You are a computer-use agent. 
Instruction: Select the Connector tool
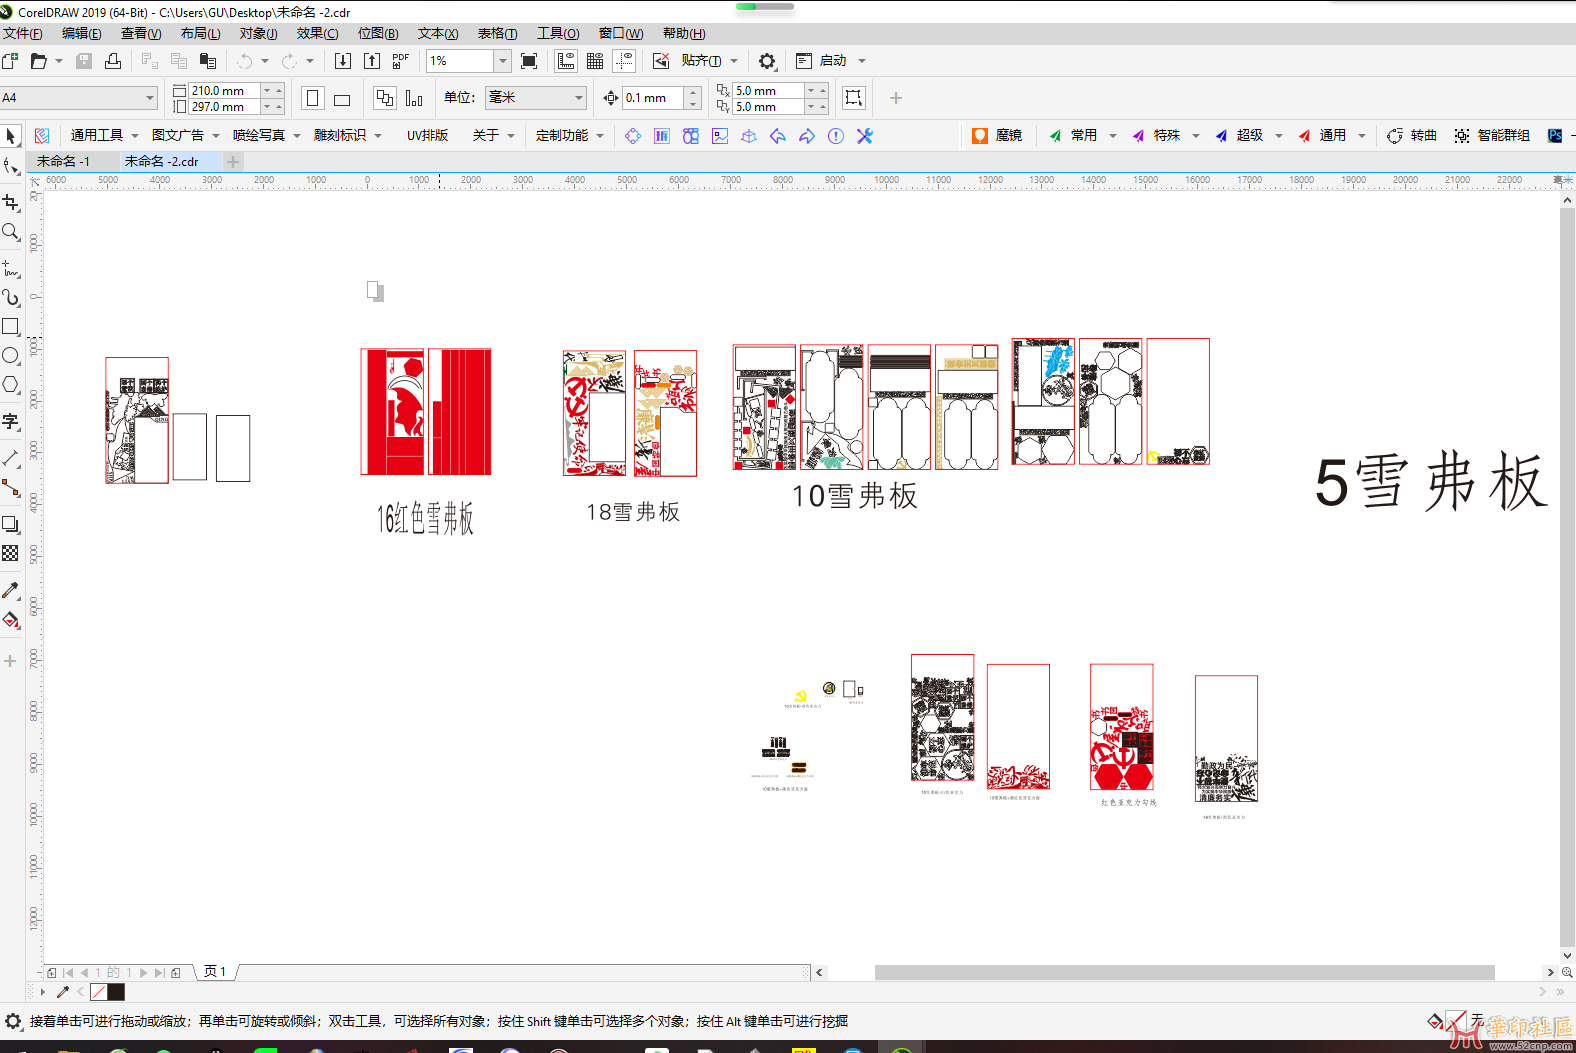pos(11,488)
